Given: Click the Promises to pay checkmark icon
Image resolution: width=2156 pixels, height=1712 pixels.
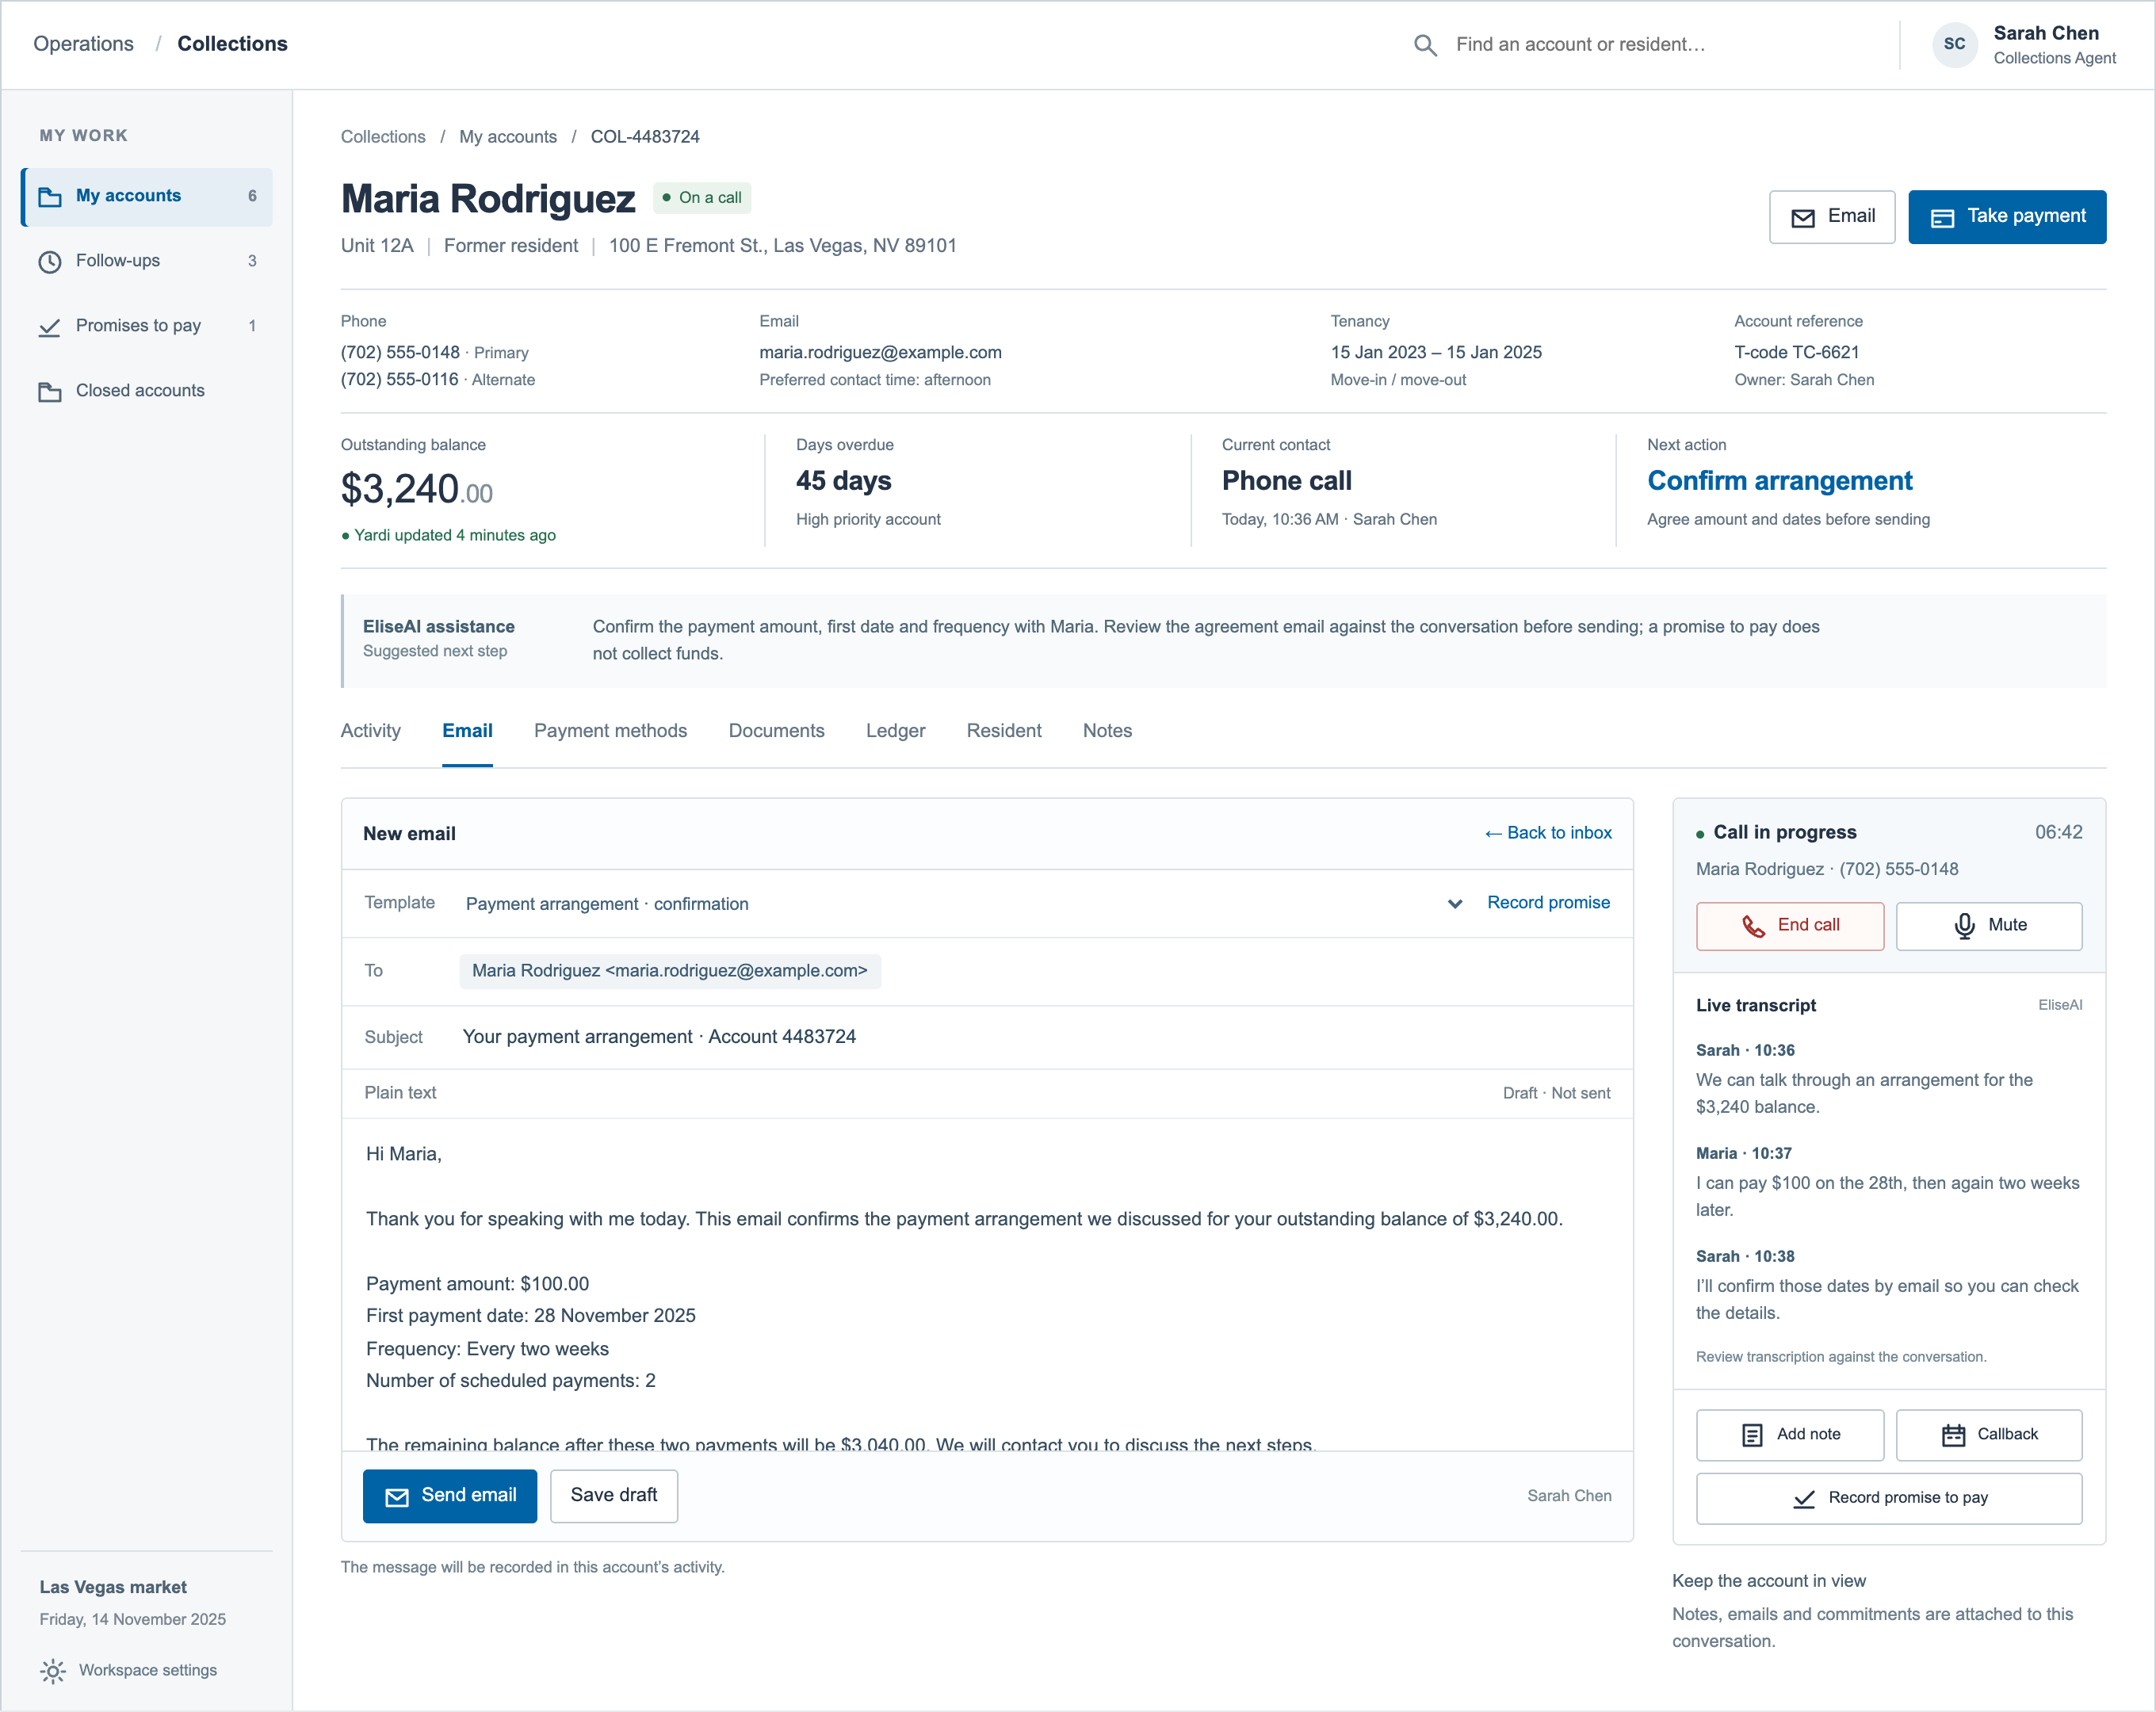Looking at the screenshot, I should [50, 327].
